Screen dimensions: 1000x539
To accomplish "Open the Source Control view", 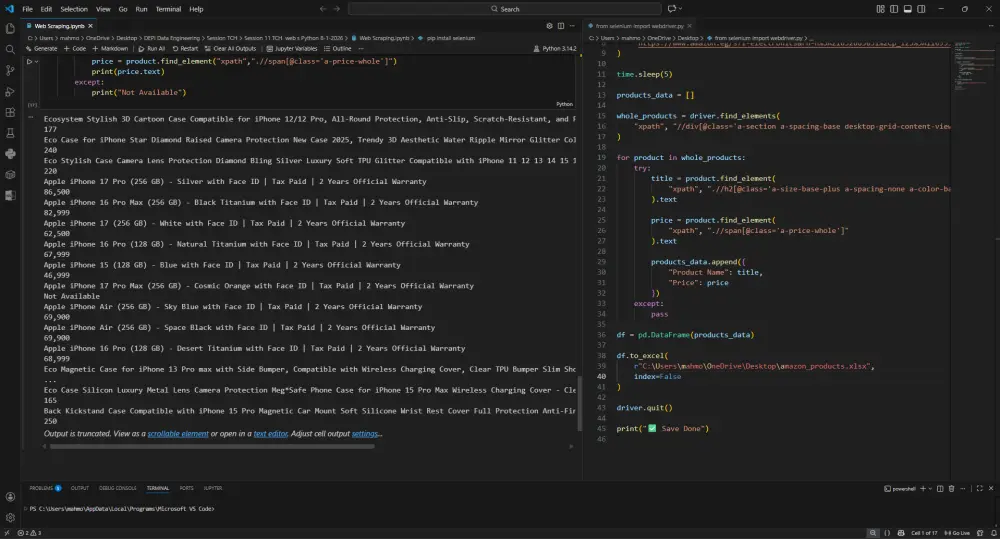I will [x=11, y=70].
